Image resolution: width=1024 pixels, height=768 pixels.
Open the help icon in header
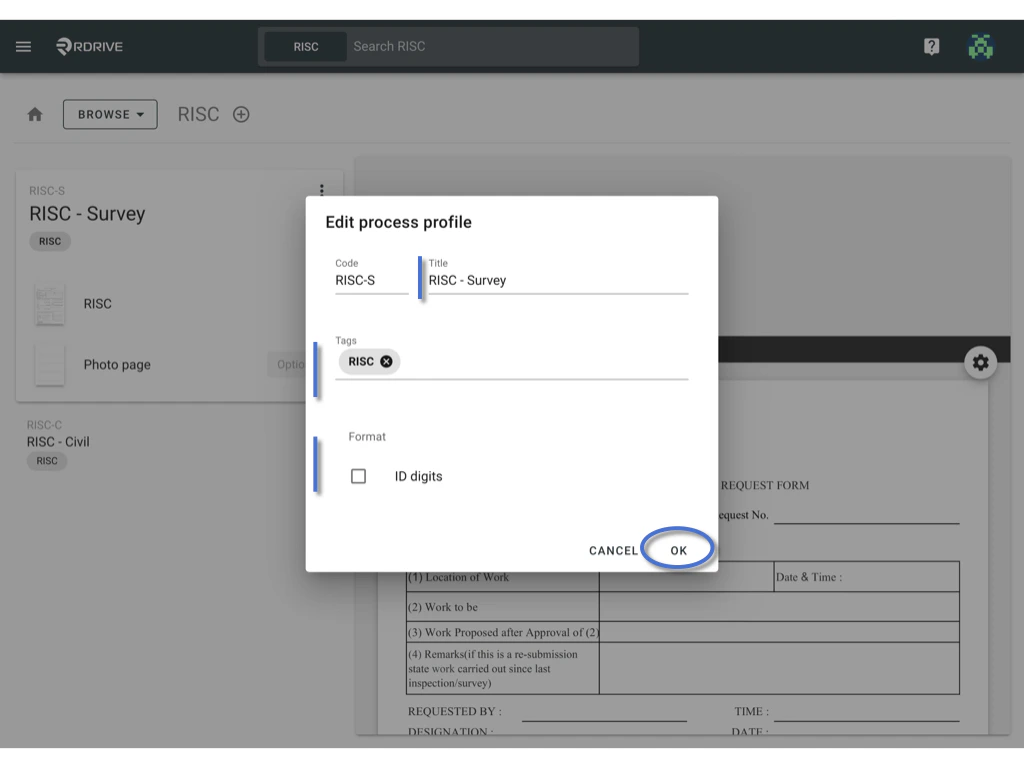pyautogui.click(x=931, y=46)
